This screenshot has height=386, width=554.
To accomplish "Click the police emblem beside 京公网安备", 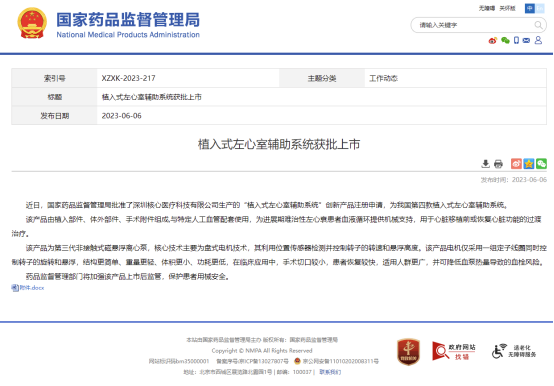I will [297, 361].
